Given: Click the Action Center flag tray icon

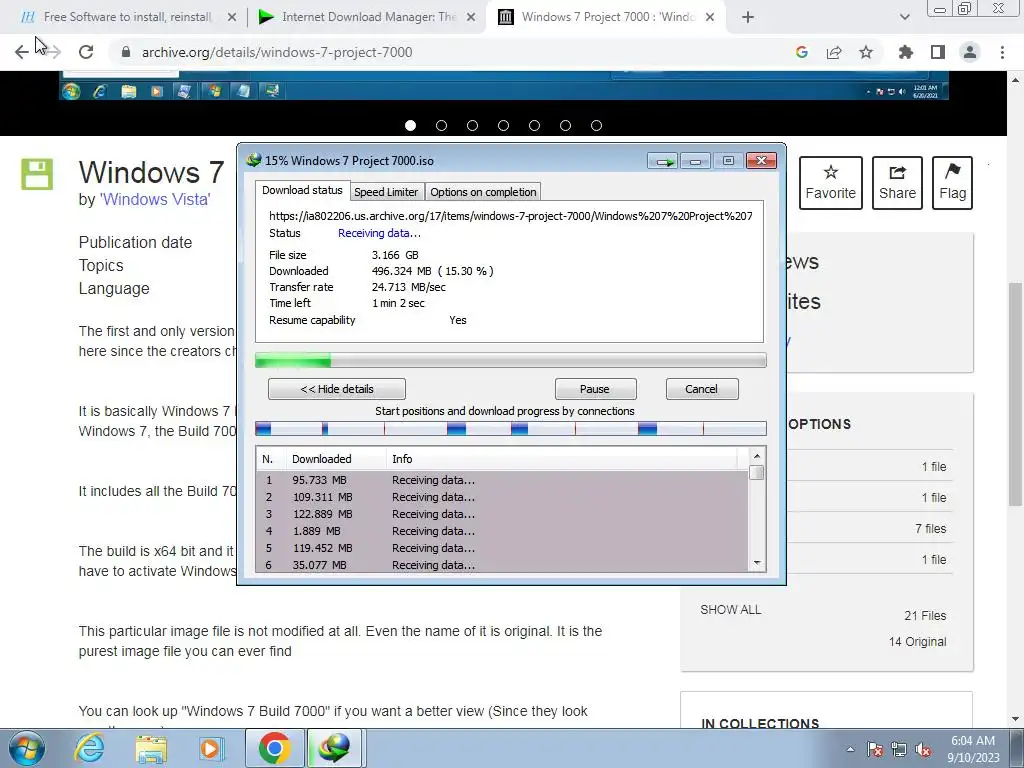Looking at the screenshot, I should click(875, 749).
